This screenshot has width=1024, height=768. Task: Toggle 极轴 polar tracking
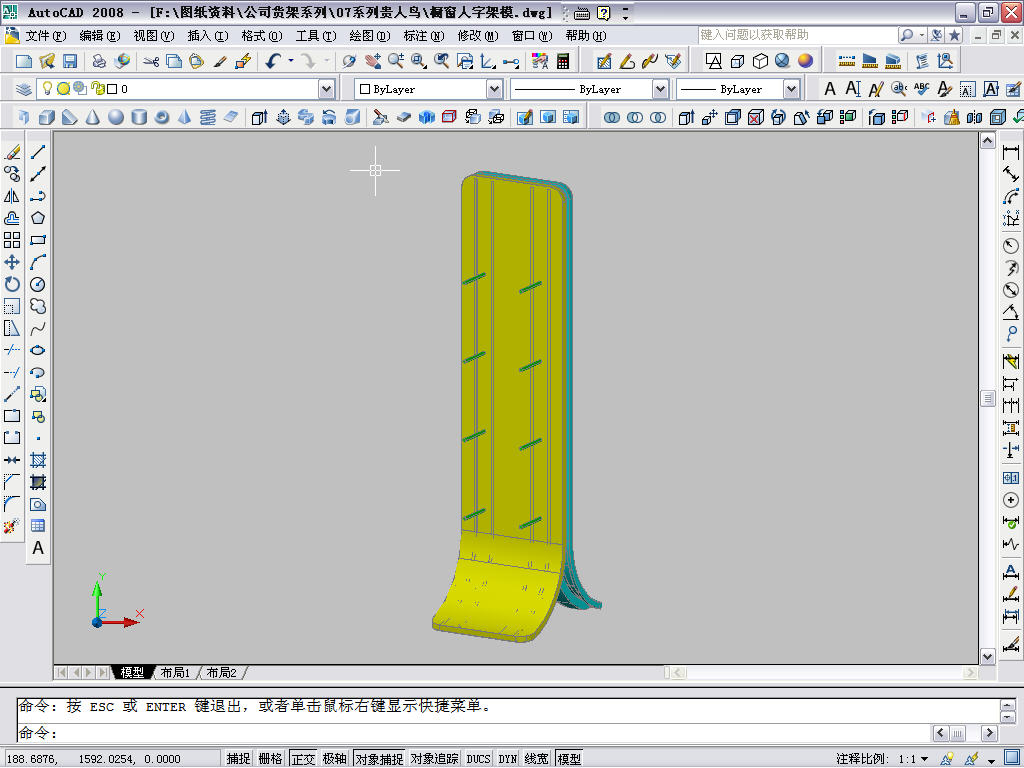pos(334,758)
